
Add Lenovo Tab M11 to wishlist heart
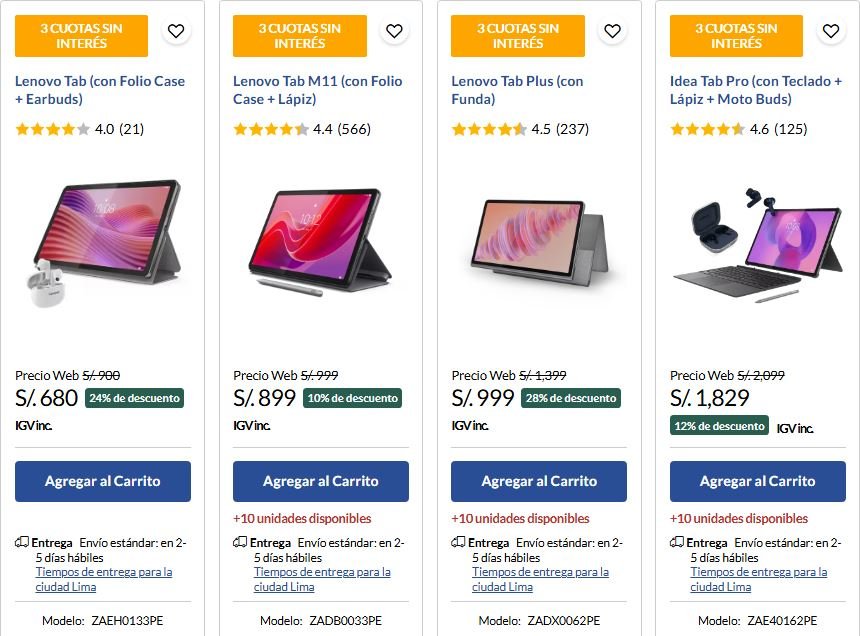tap(394, 31)
